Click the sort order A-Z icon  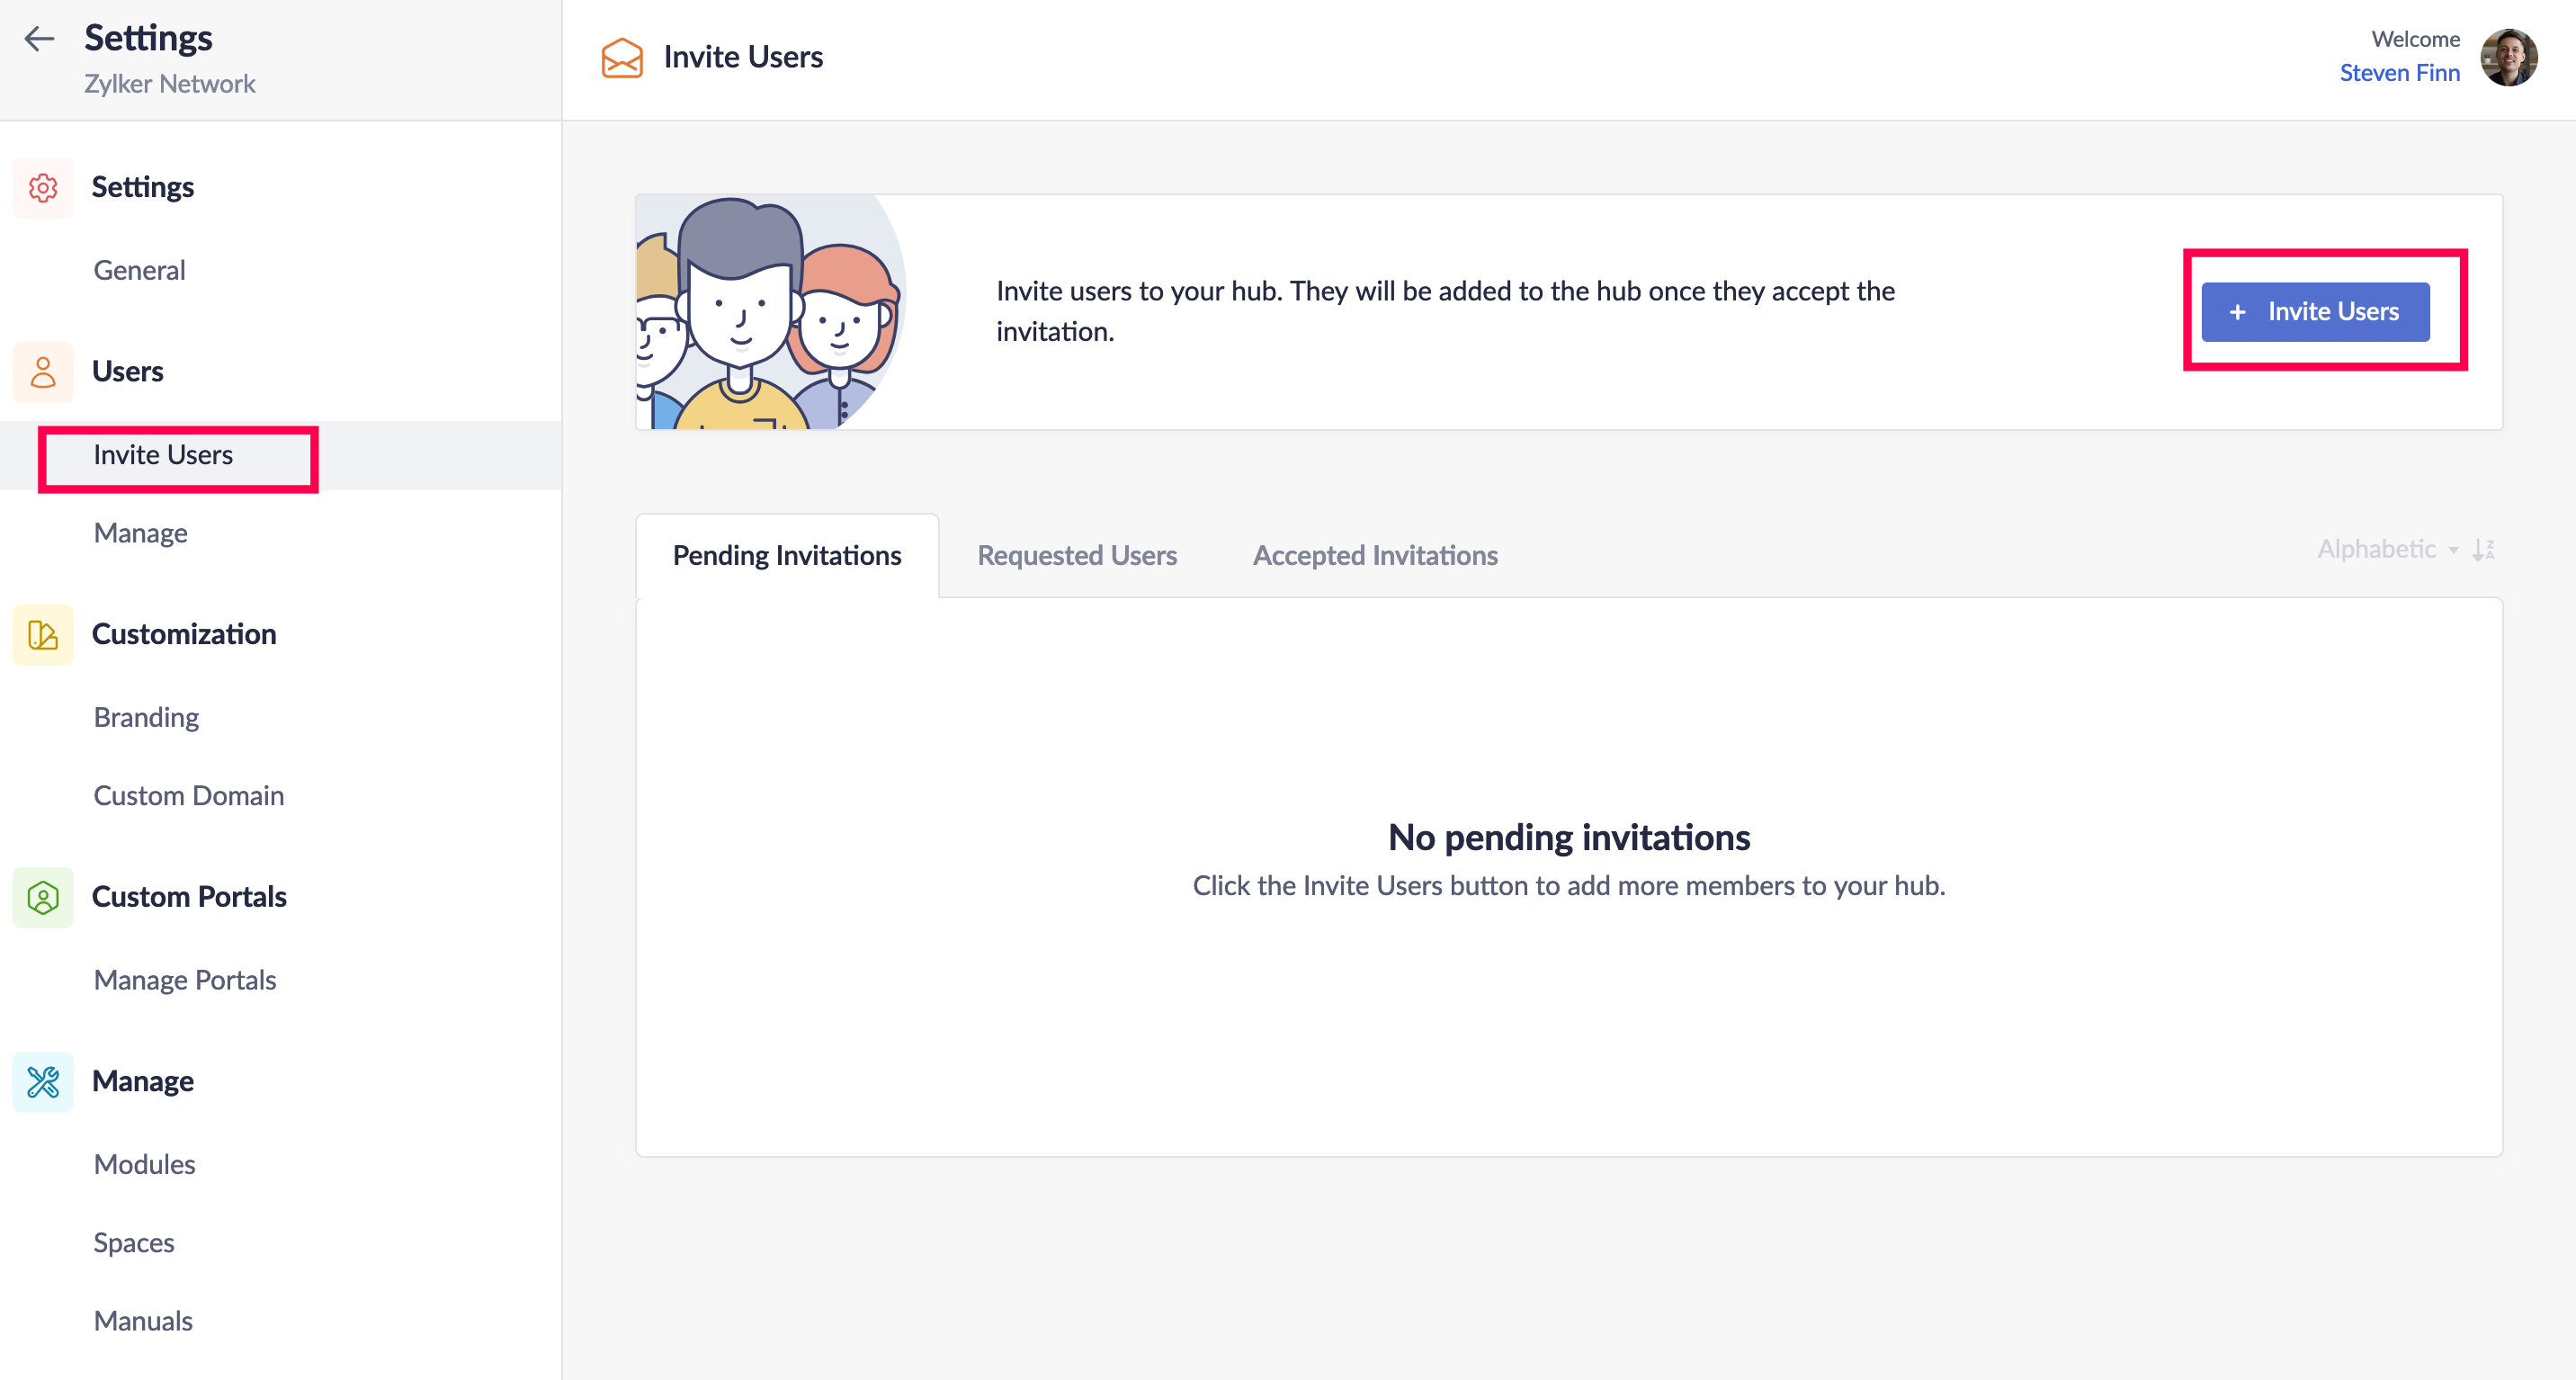tap(2484, 549)
